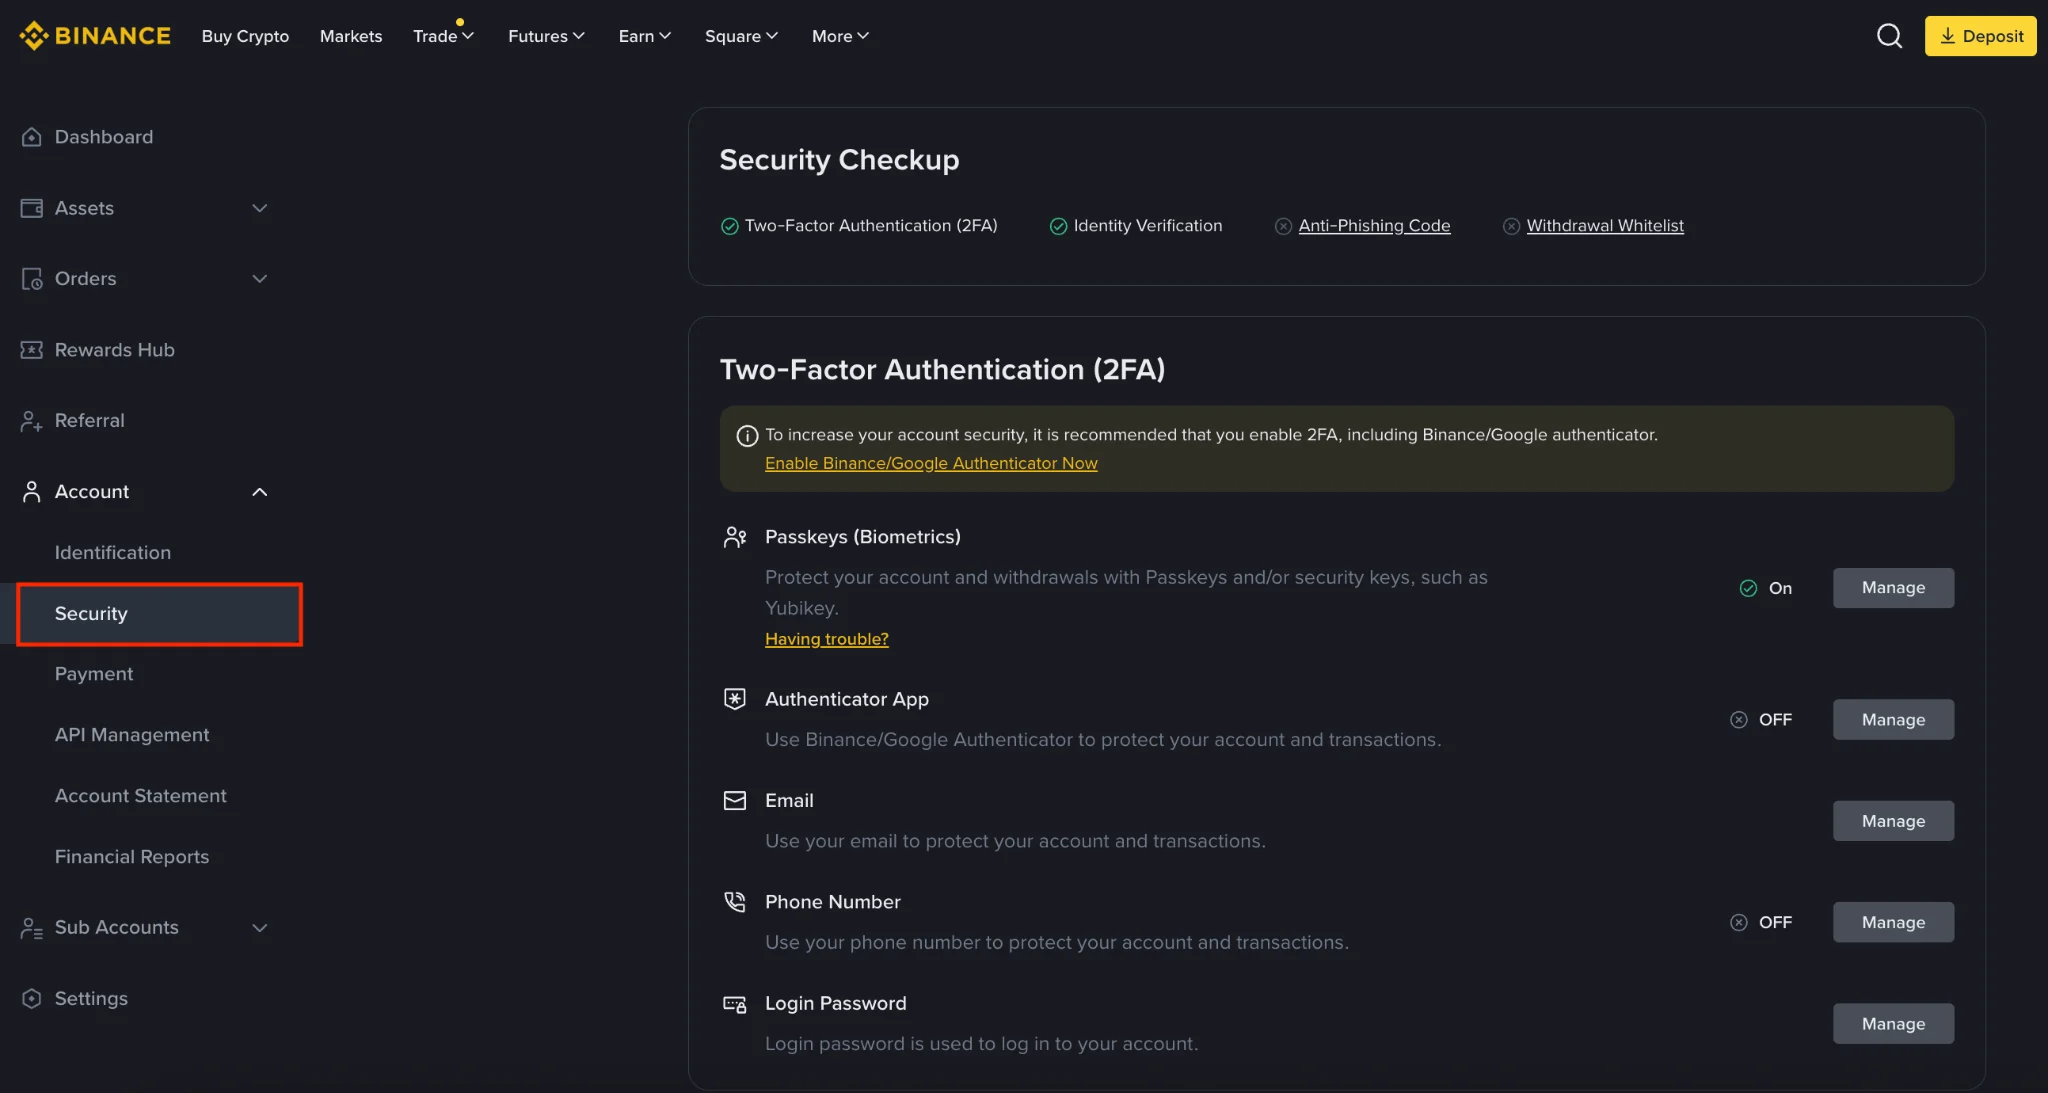Viewport: 2048px width, 1093px height.
Task: Click Two-Factor Authentication (2FA) checkup item
Action: [x=859, y=226]
